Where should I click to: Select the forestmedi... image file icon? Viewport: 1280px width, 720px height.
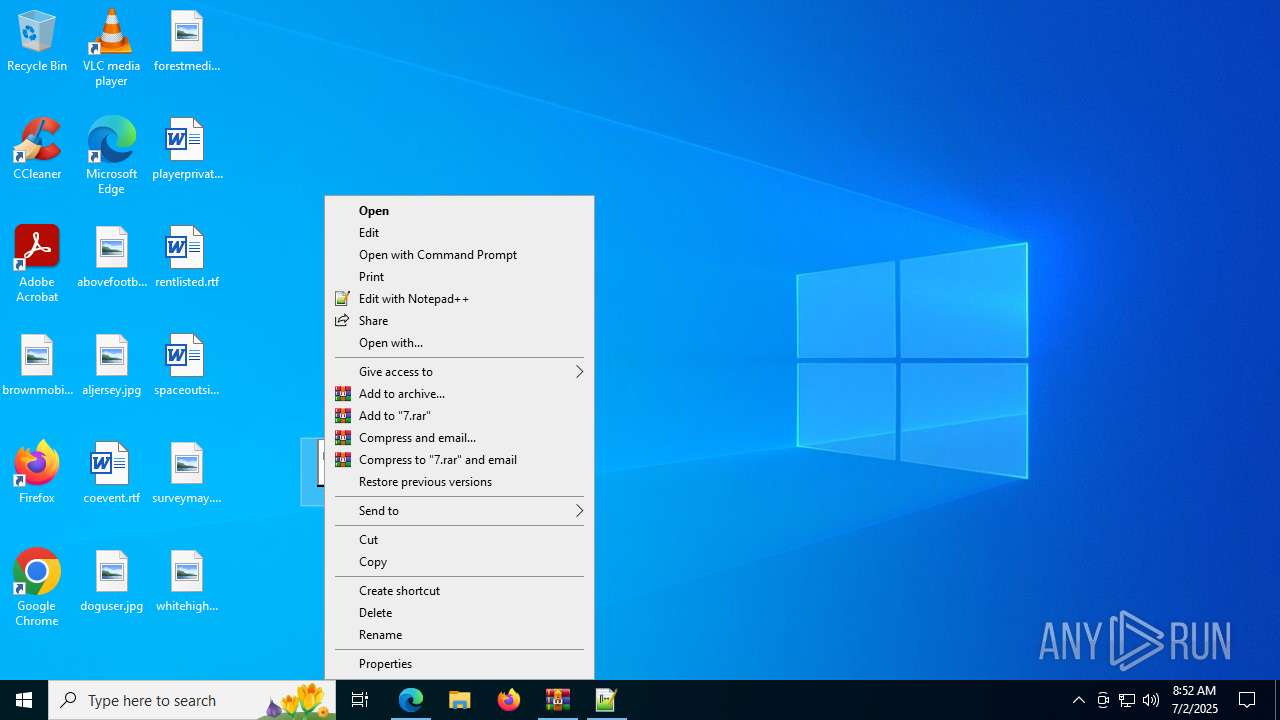point(187,42)
